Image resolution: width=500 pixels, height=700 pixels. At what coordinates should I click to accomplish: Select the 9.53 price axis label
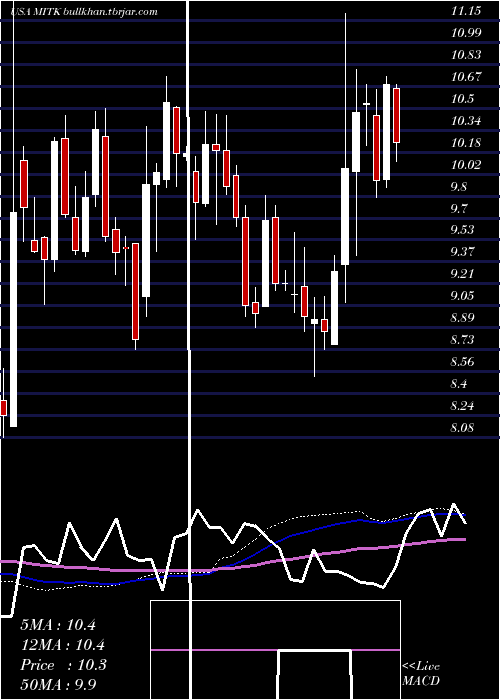pos(462,229)
